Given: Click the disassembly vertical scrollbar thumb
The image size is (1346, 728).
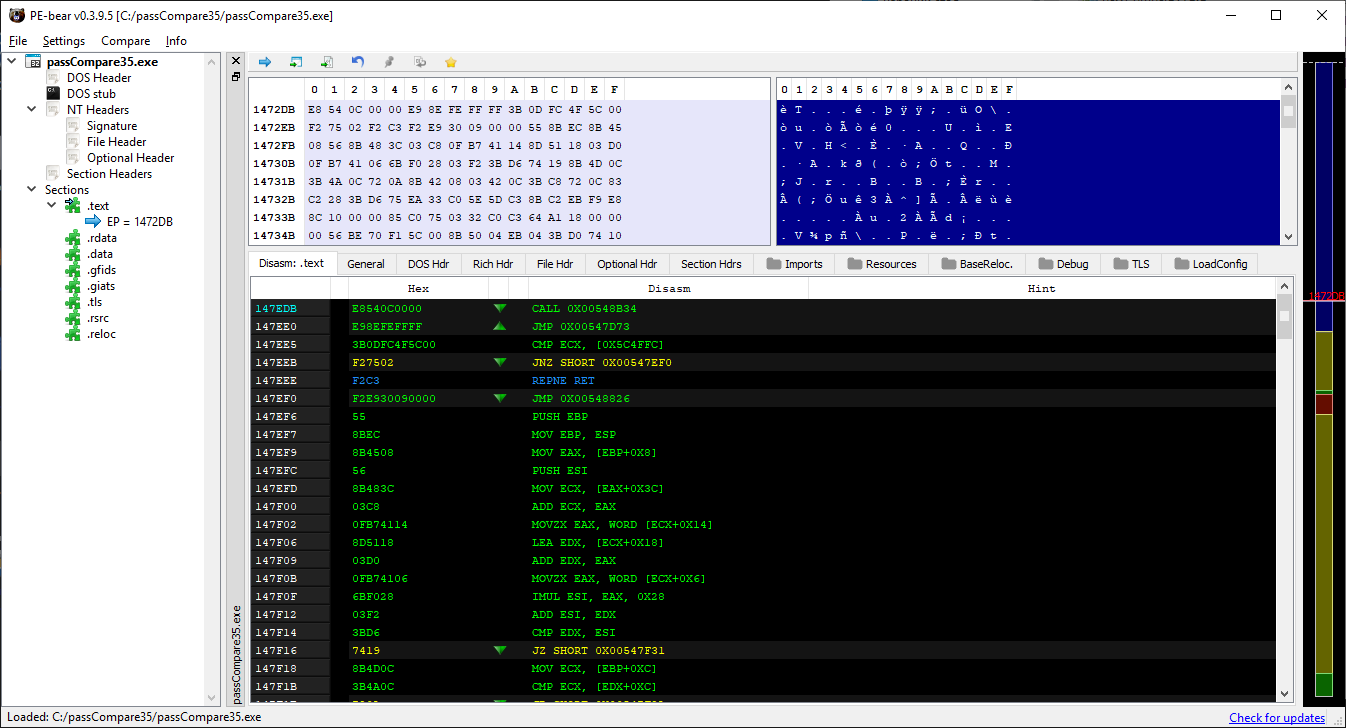Looking at the screenshot, I should (1284, 316).
